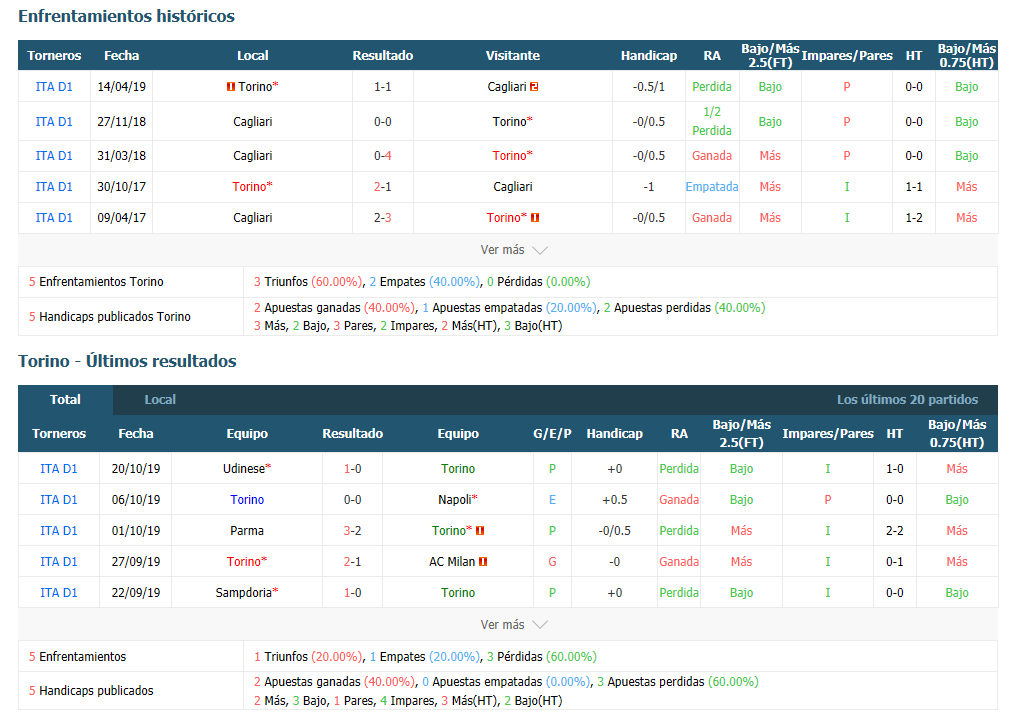
Task: Select blue Torino team name on 06/10/19
Action: [247, 500]
